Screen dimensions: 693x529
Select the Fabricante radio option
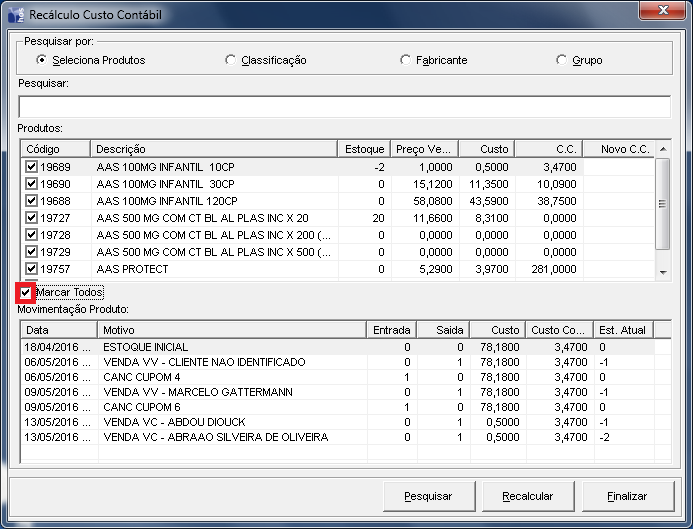coord(406,60)
